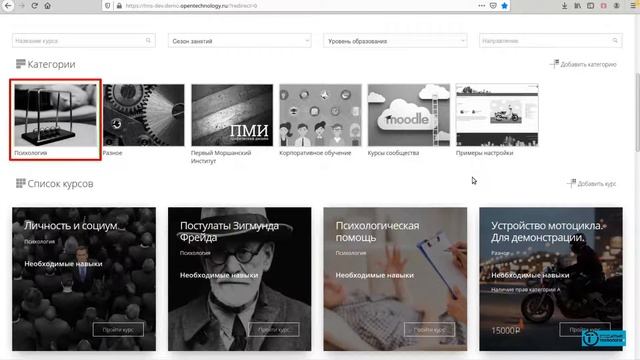The image size is (640, 360).
Task: Click Психология tag on Личность и социум card
Action: pyautogui.click(x=39, y=241)
